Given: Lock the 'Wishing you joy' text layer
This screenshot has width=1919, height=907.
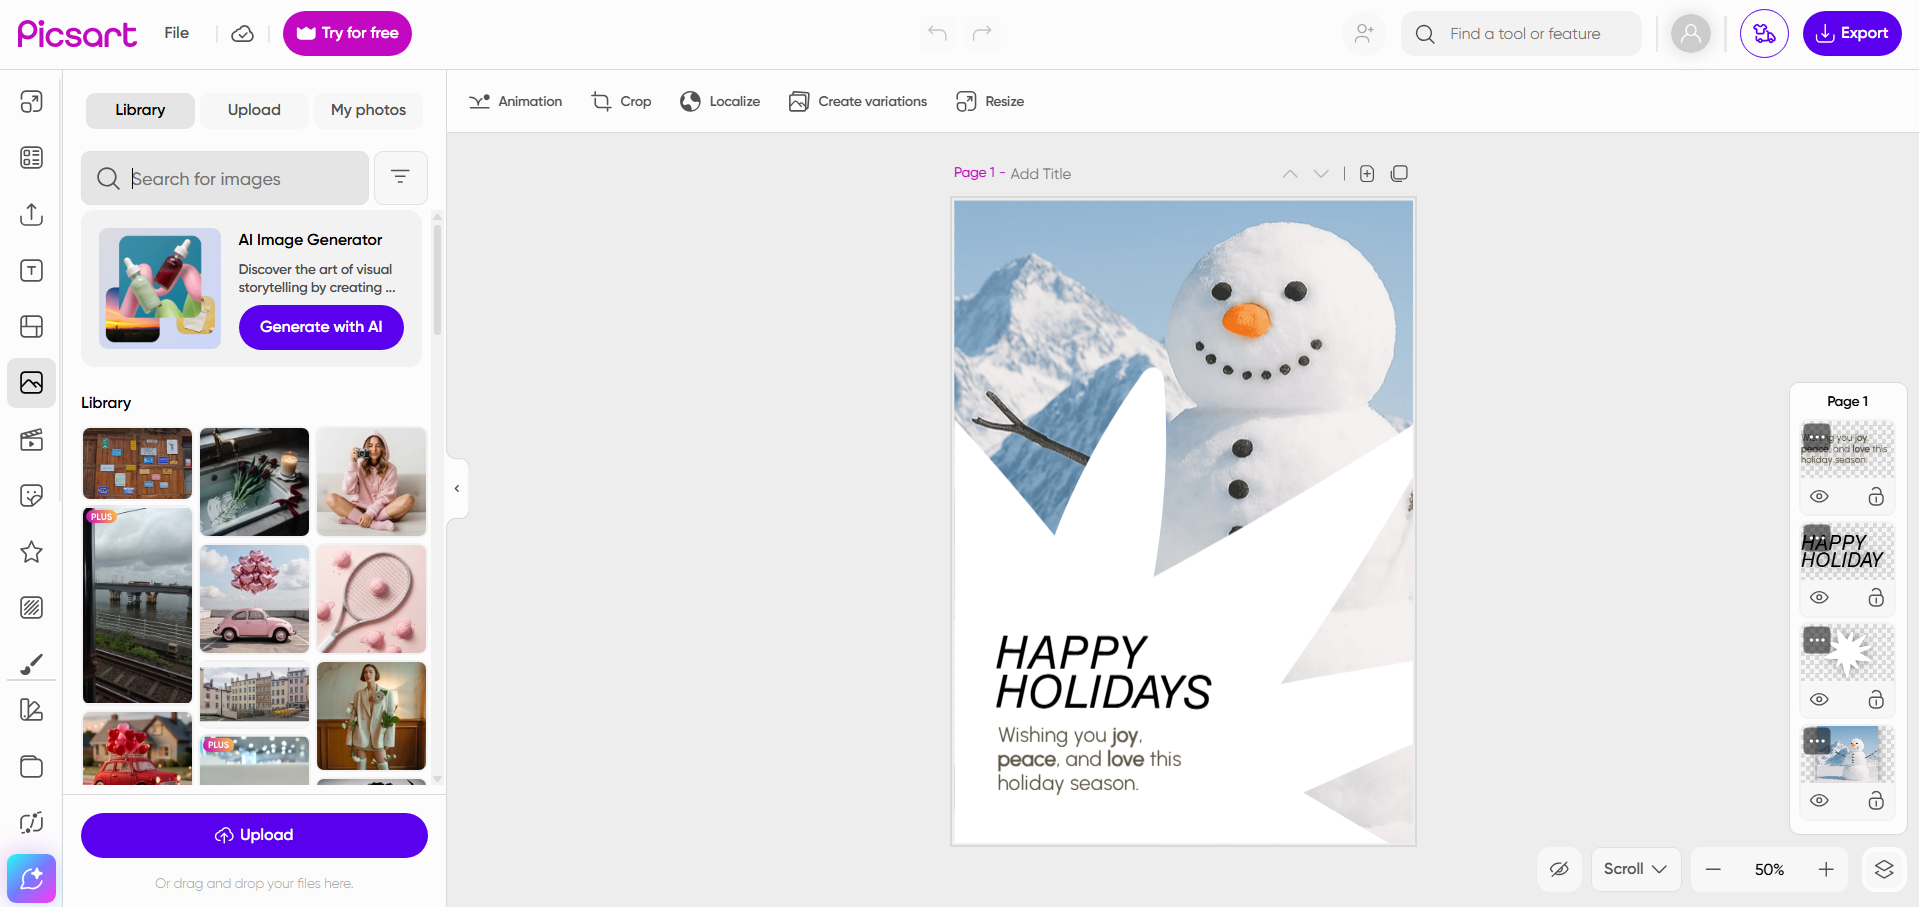Looking at the screenshot, I should point(1876,497).
